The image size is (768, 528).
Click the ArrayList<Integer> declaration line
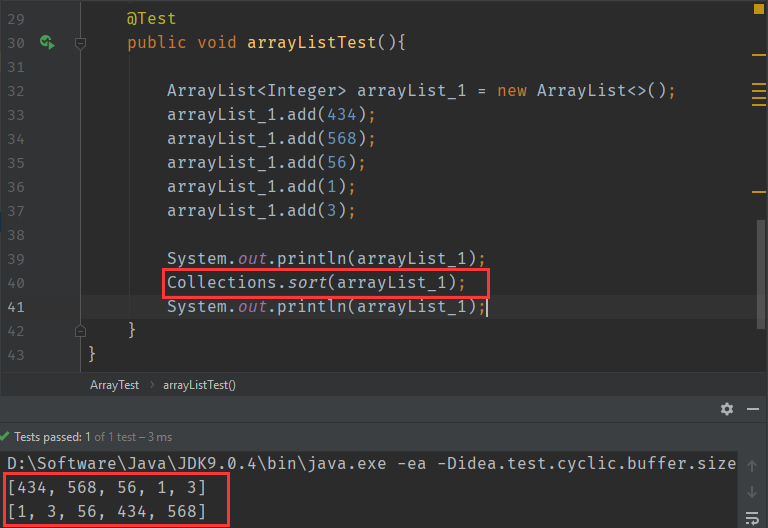[x=421, y=91]
